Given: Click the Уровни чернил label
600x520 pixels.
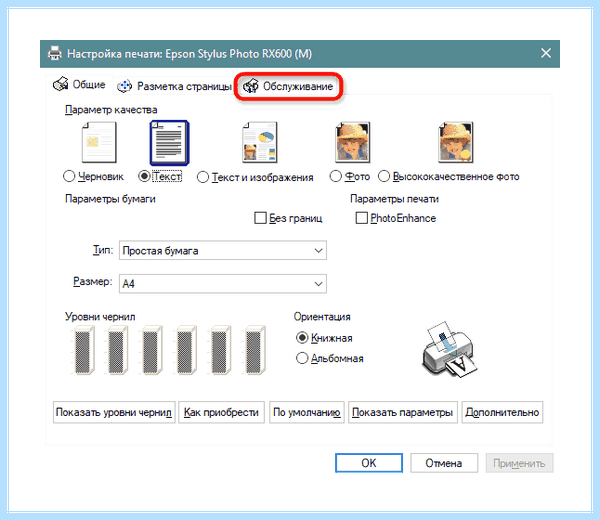Looking at the screenshot, I should point(100,317).
